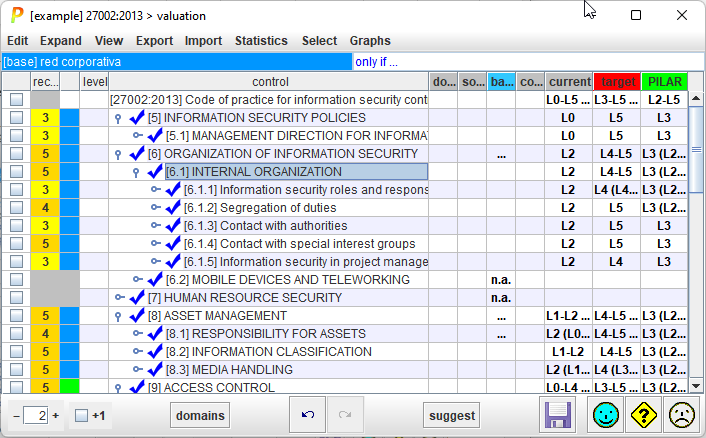The height and width of the screenshot is (438, 706).
Task: Click the domains button
Action: click(200, 415)
